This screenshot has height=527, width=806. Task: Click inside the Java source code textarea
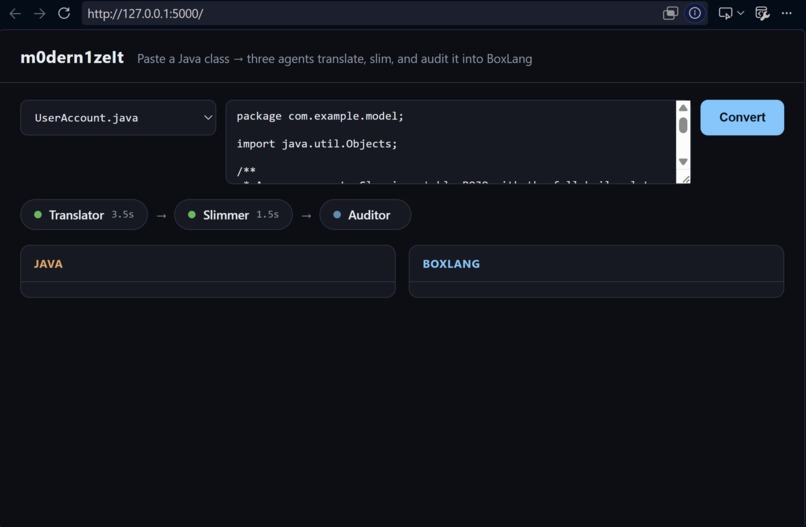[x=451, y=142]
